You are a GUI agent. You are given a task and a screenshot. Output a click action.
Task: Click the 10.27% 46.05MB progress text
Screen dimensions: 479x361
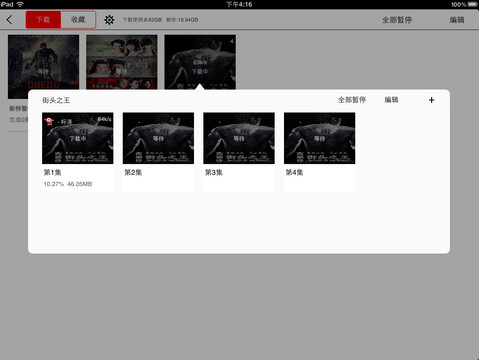(68, 184)
